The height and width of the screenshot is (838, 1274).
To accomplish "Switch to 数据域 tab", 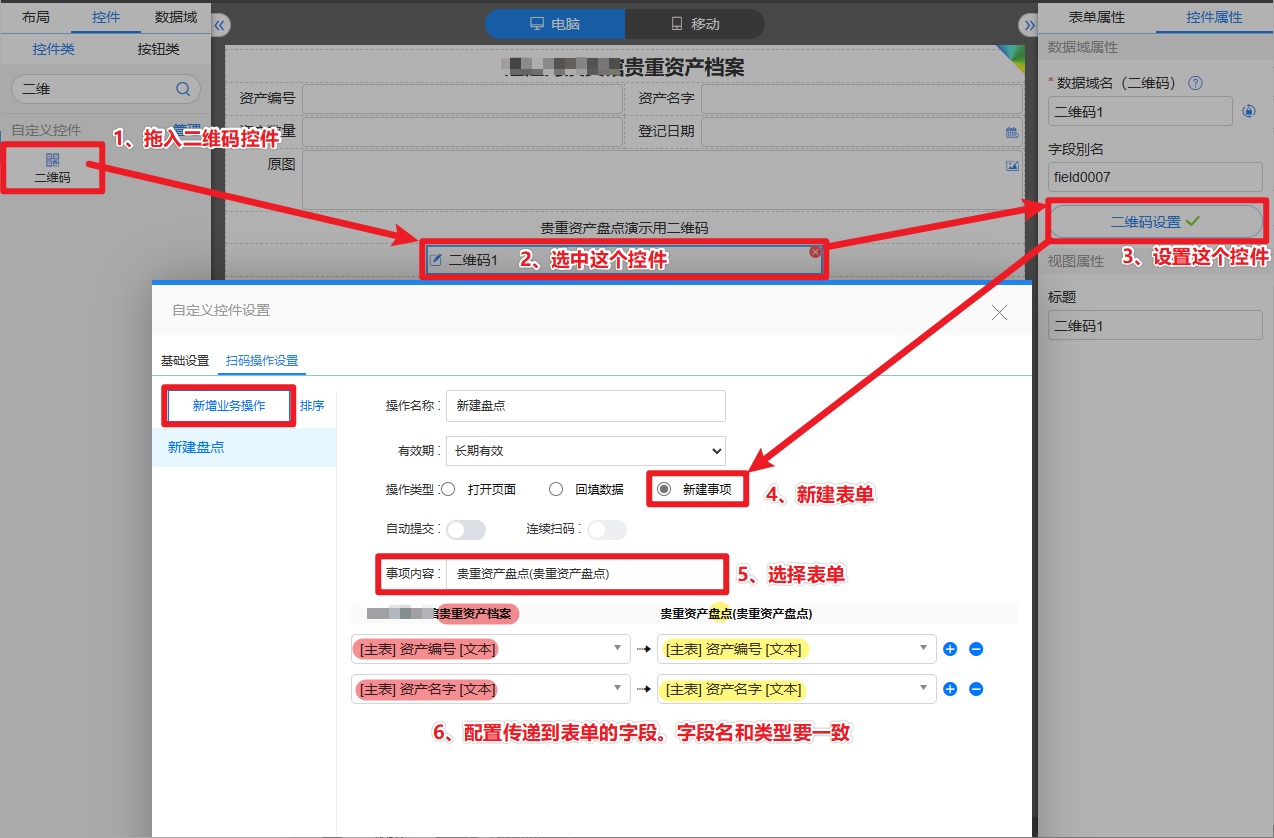I will pos(176,17).
